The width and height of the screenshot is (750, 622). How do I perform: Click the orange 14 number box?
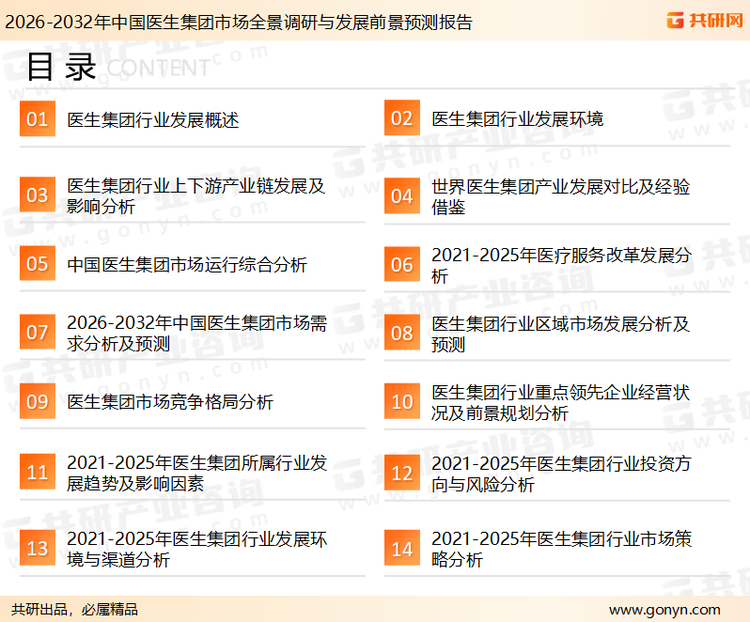click(402, 548)
